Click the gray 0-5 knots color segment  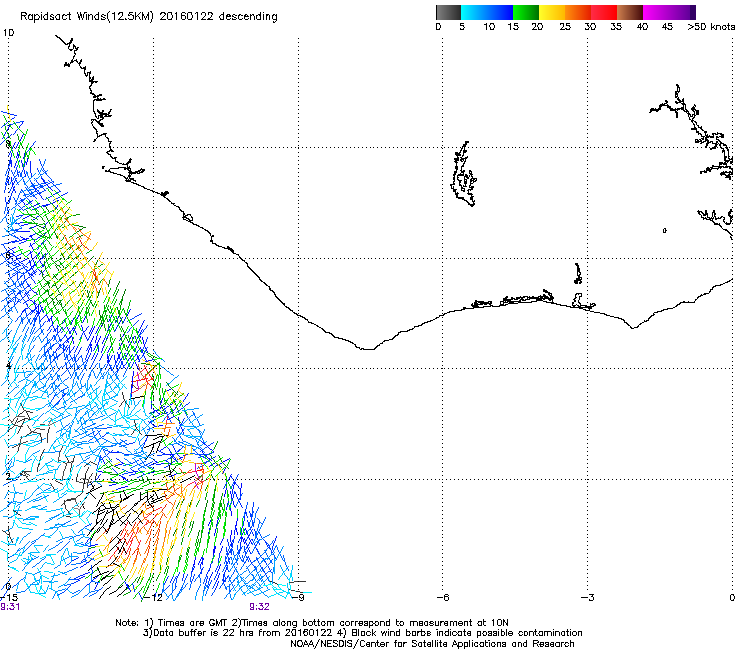click(448, 12)
